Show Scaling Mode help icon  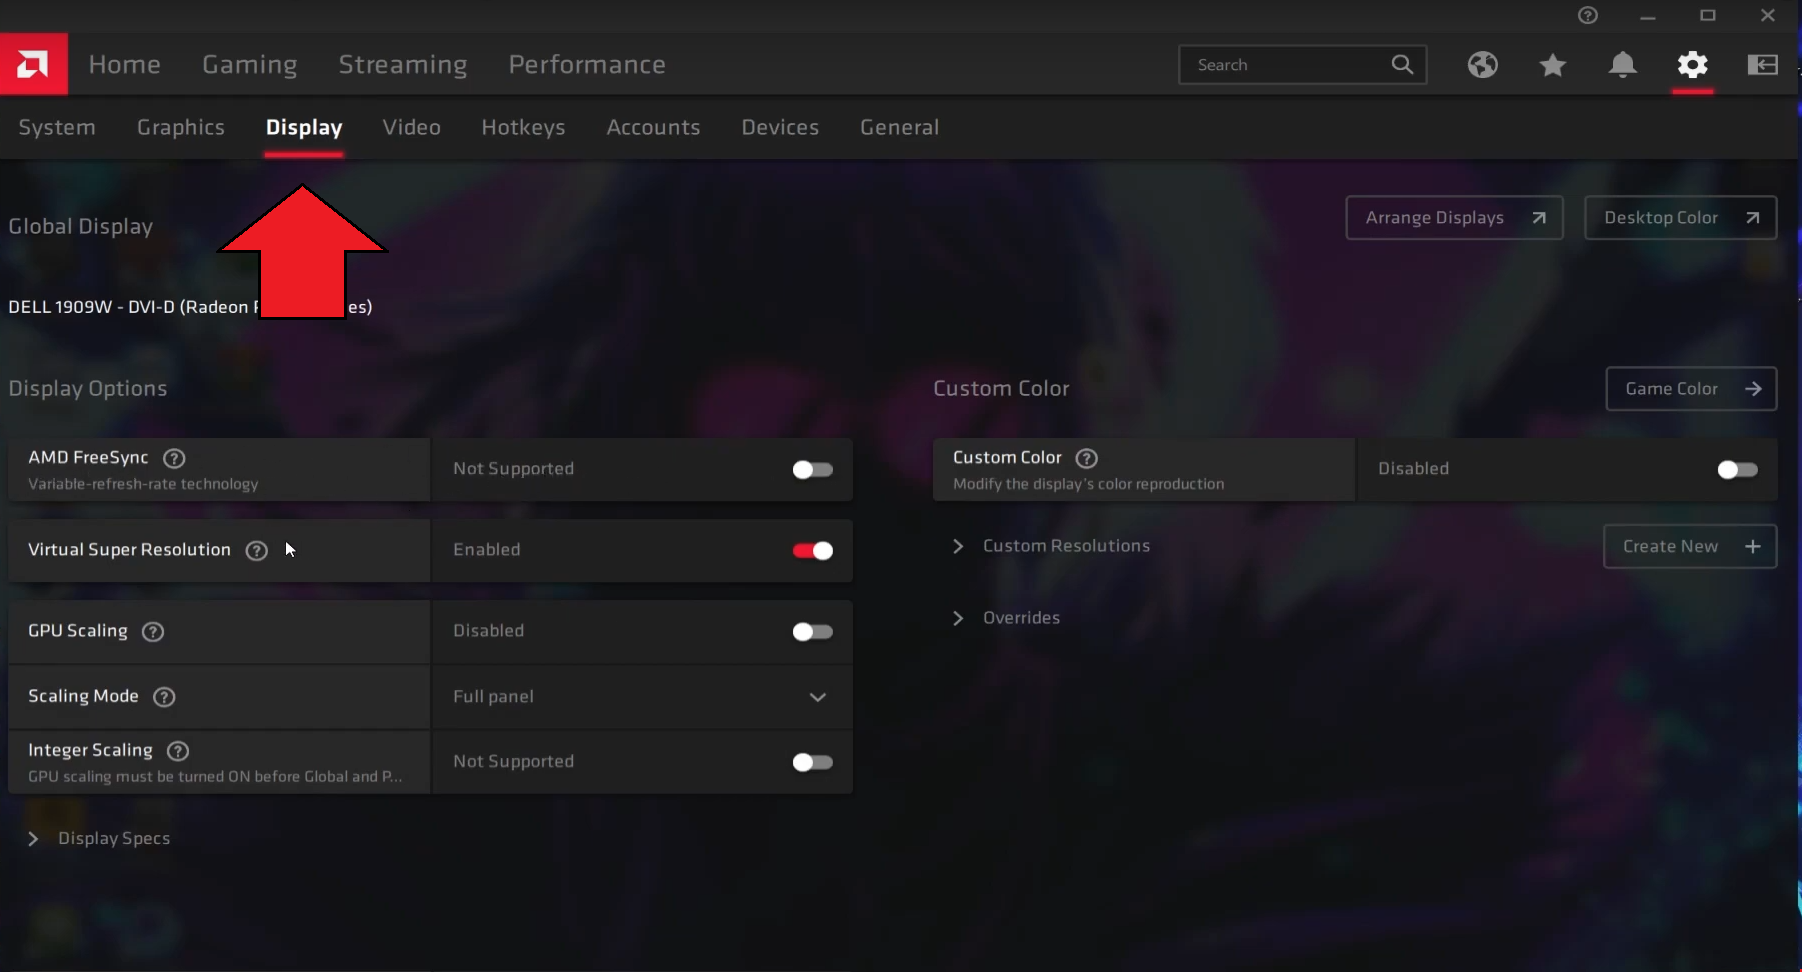click(x=164, y=696)
